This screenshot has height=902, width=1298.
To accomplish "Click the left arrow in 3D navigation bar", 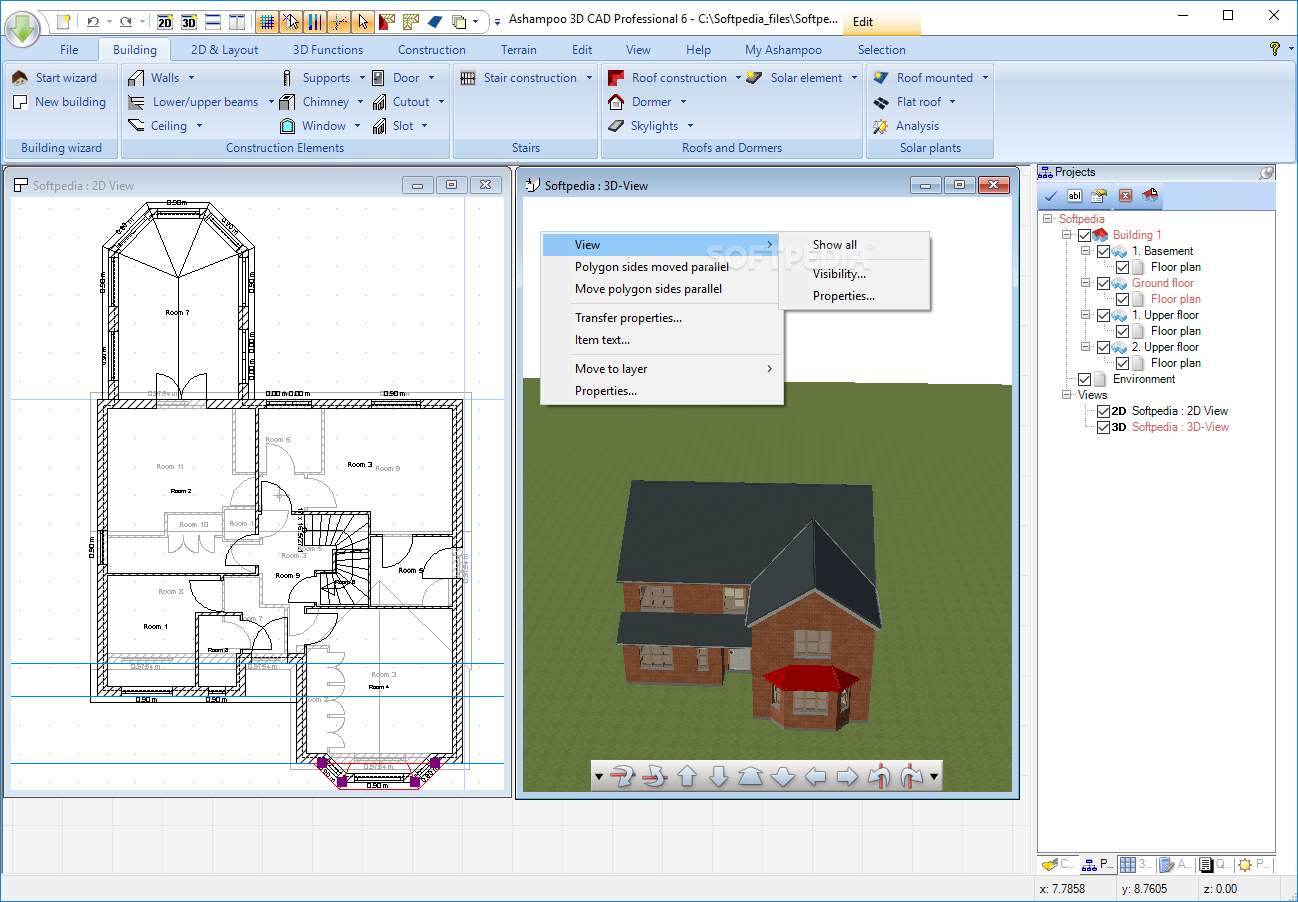I will pos(815,776).
